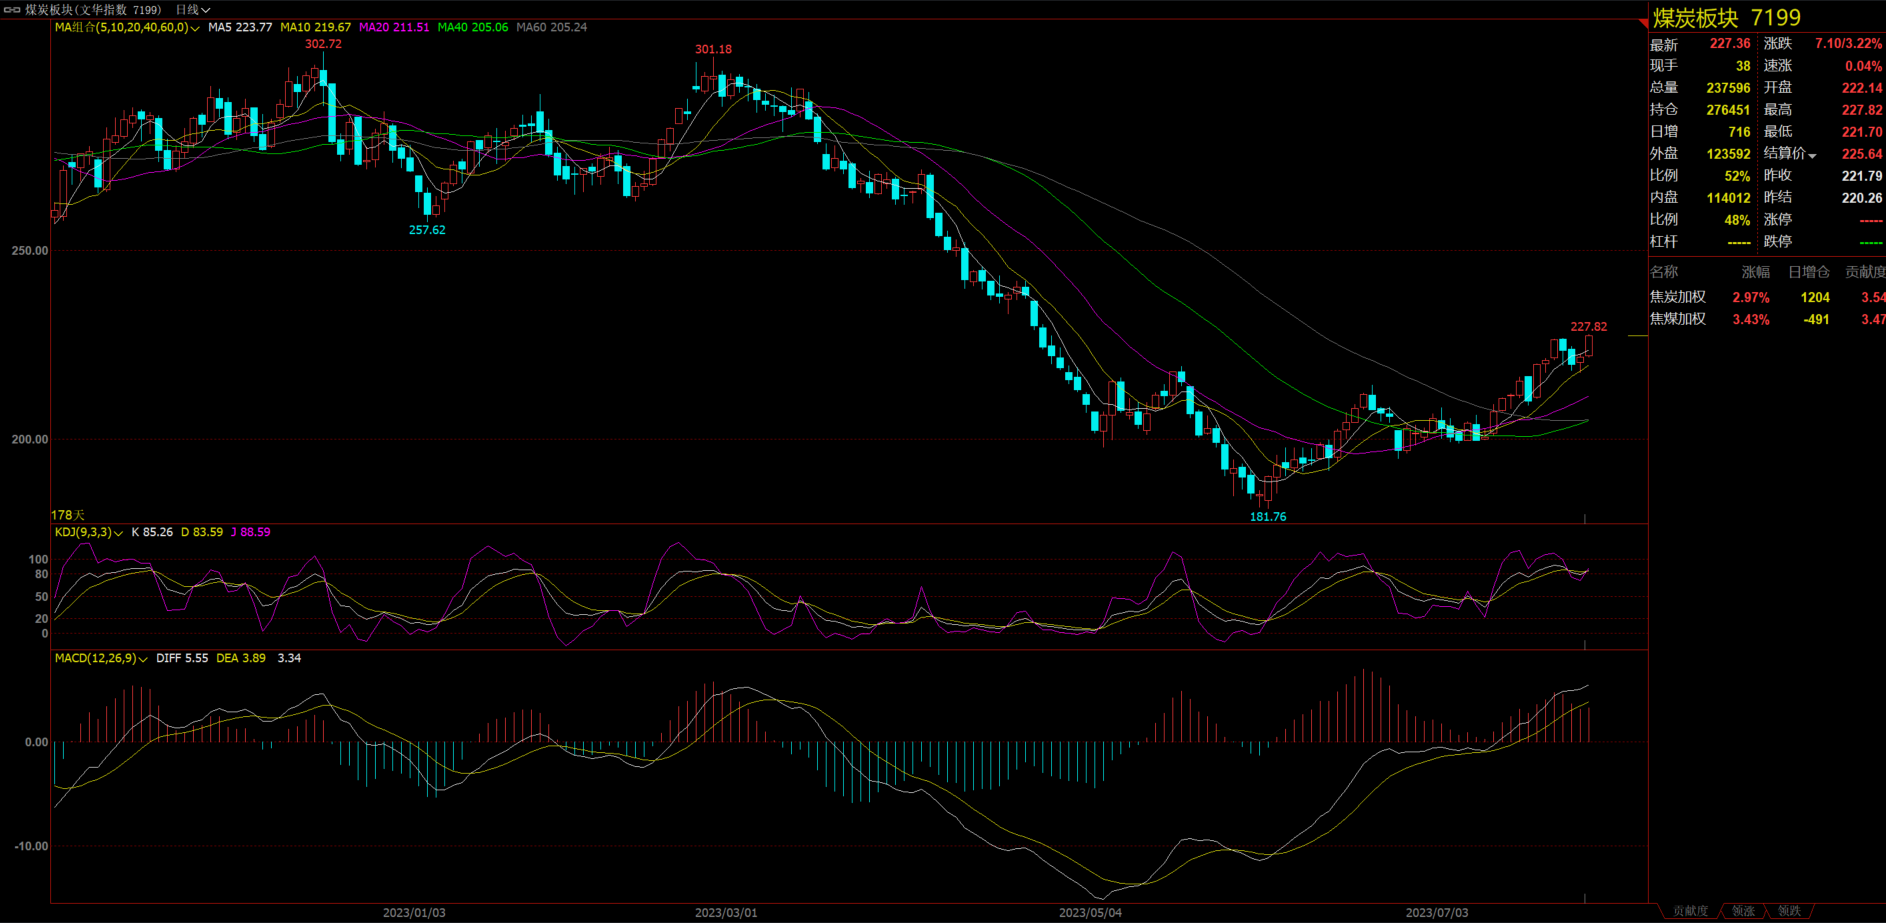Click the 181.76 bottom price marker
The height and width of the screenshot is (923, 1886).
click(x=1268, y=517)
